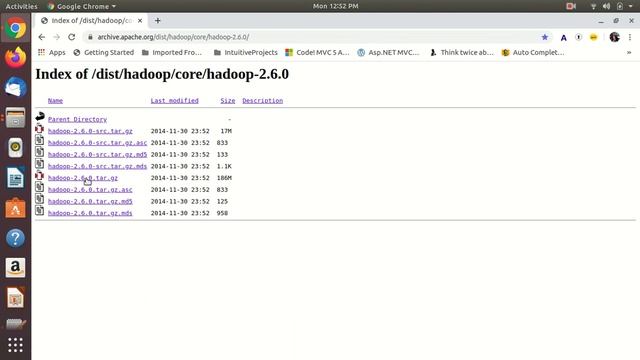The image size is (640, 360).
Task: Open the hadoop-2.6.0.tar.gz.mds link
Action: point(90,213)
